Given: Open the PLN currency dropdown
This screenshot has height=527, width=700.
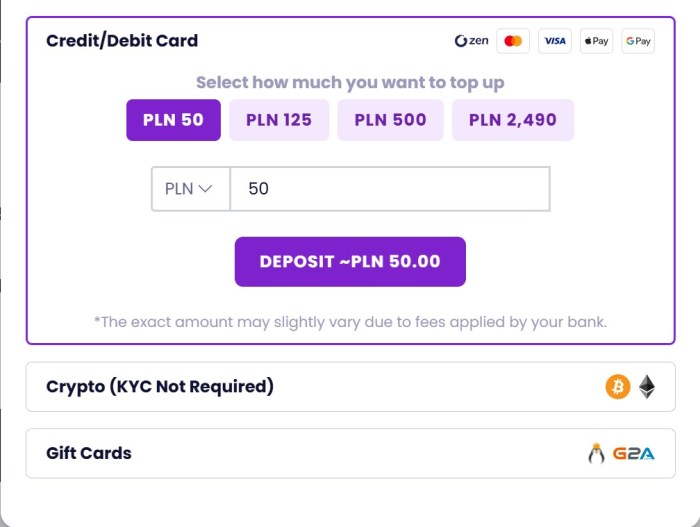Looking at the screenshot, I should [190, 188].
